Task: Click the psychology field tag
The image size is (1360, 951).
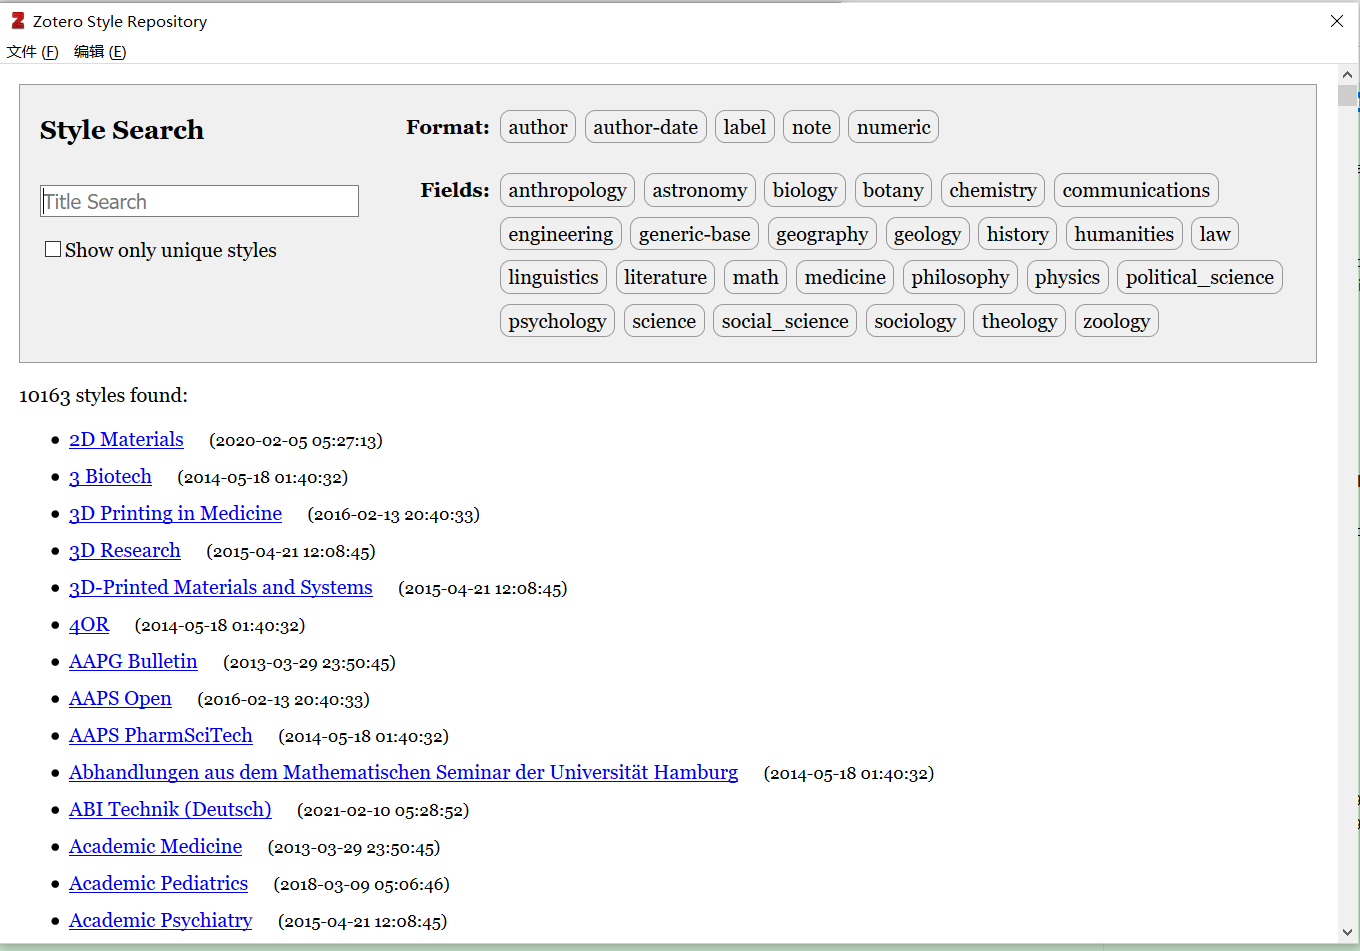Action: 557,321
